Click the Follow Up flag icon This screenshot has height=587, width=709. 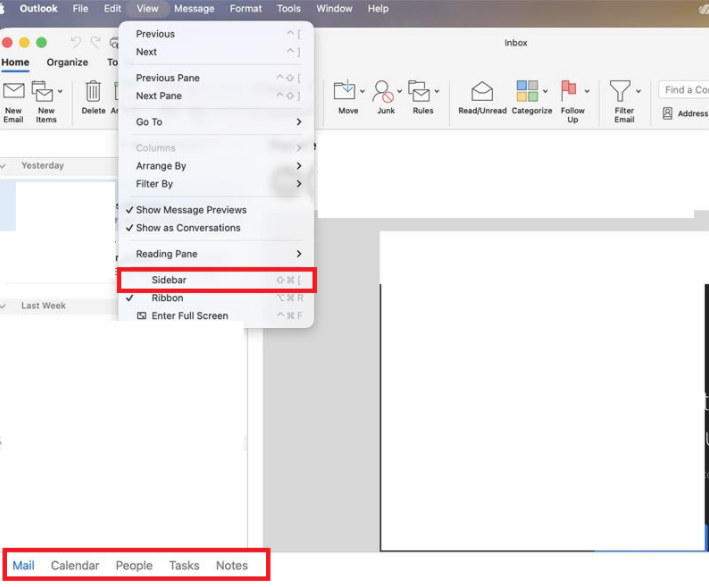coord(568,90)
